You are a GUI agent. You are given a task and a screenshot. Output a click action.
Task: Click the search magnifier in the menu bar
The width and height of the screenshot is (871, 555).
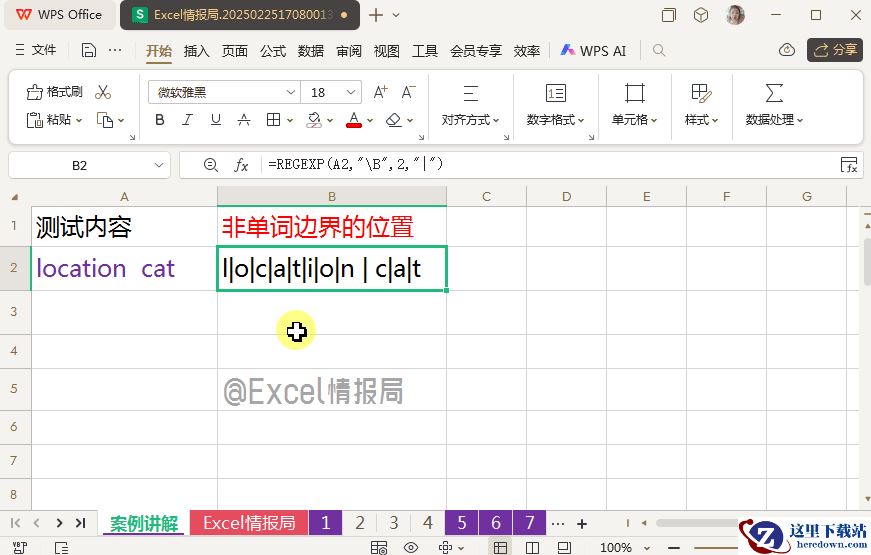[x=659, y=51]
